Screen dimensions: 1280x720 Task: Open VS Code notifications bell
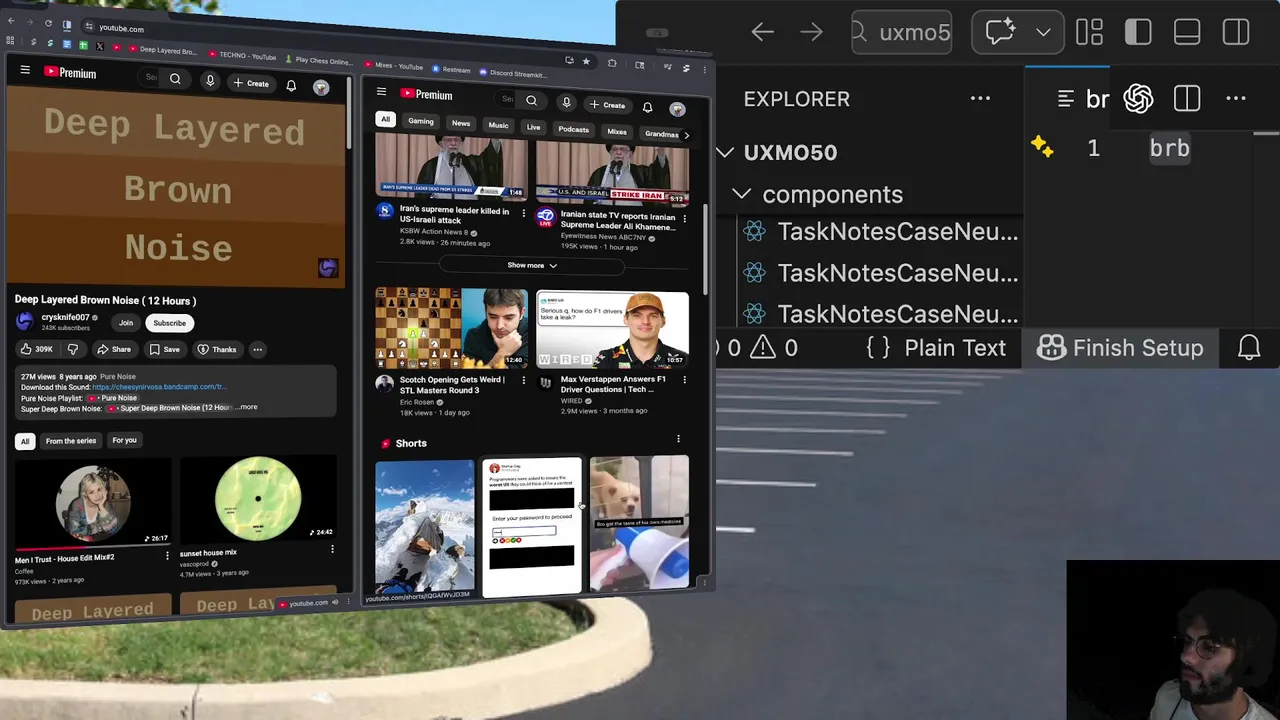[1249, 348]
